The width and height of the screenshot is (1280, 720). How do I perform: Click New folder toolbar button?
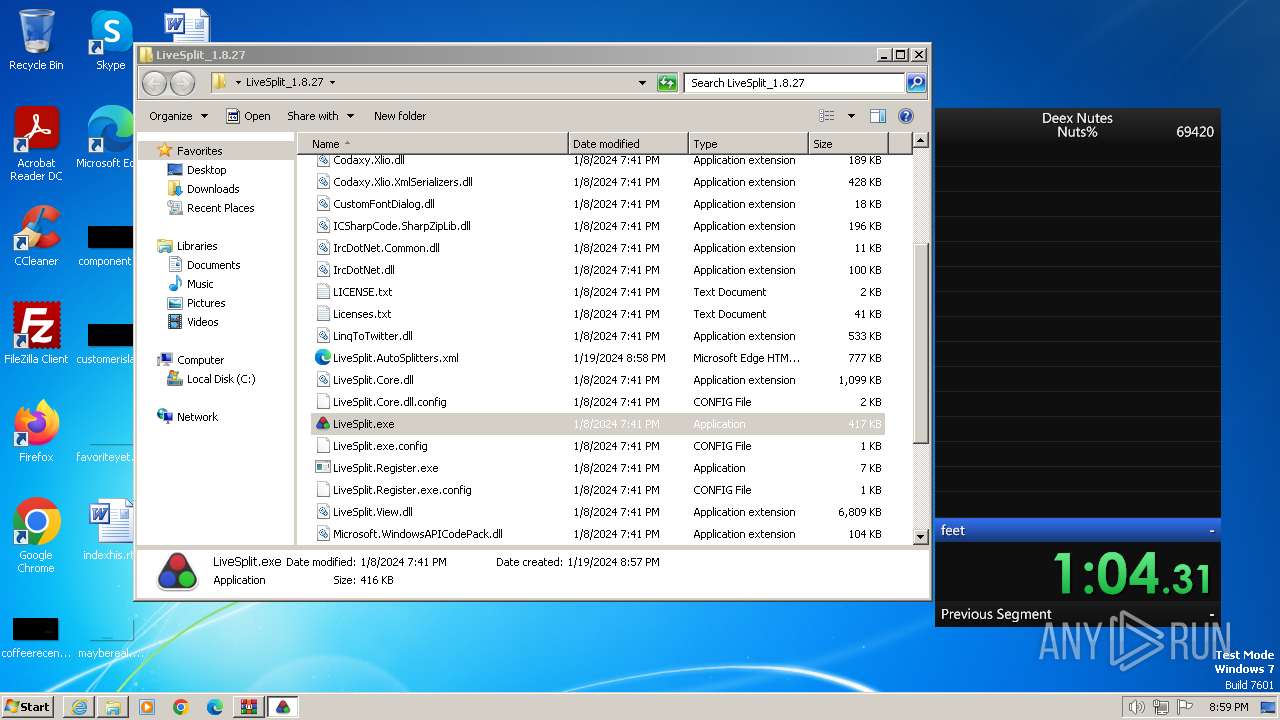tap(400, 116)
